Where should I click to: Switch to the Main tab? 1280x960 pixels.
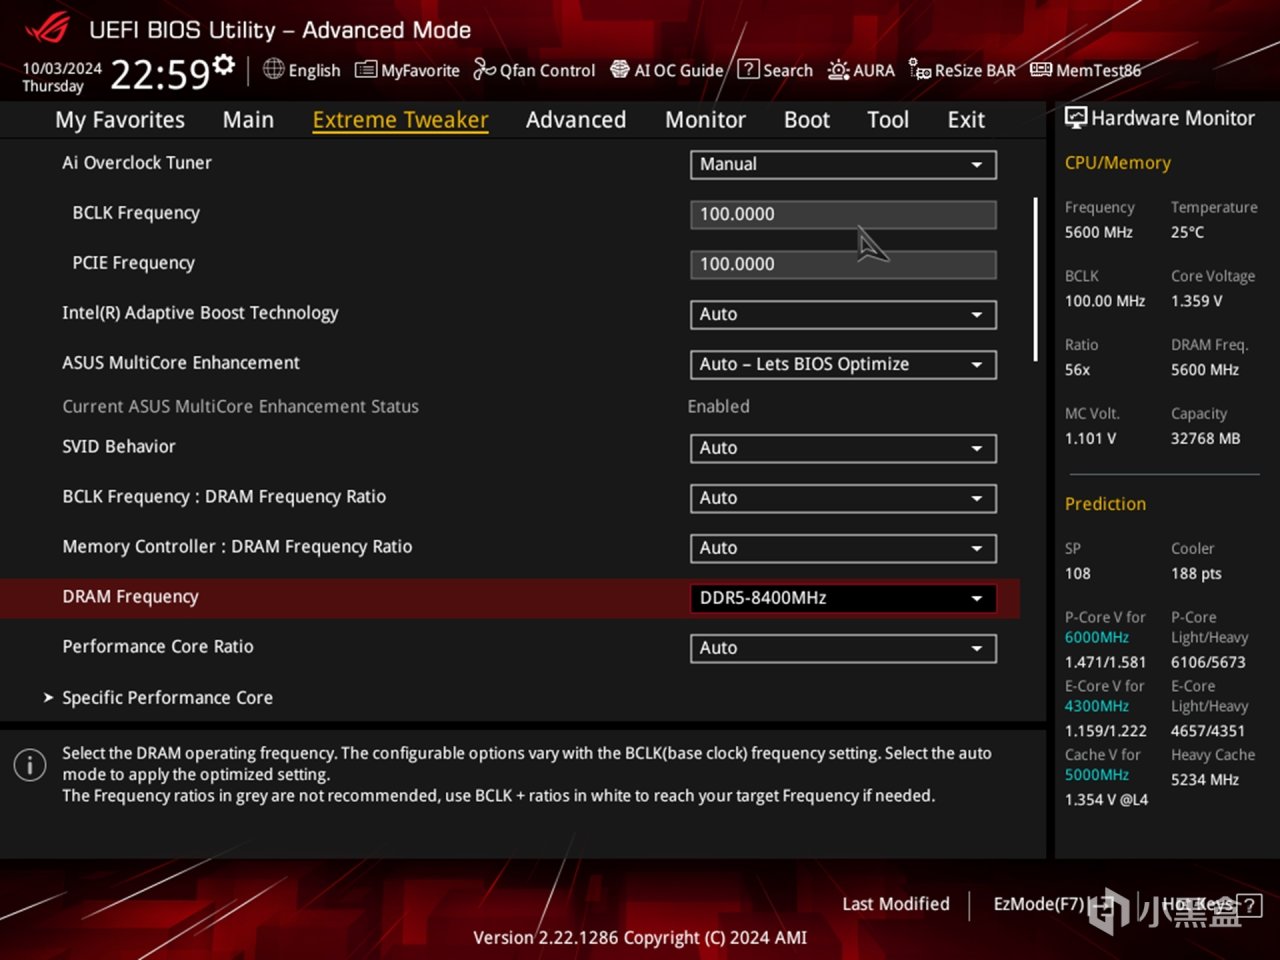click(x=248, y=120)
